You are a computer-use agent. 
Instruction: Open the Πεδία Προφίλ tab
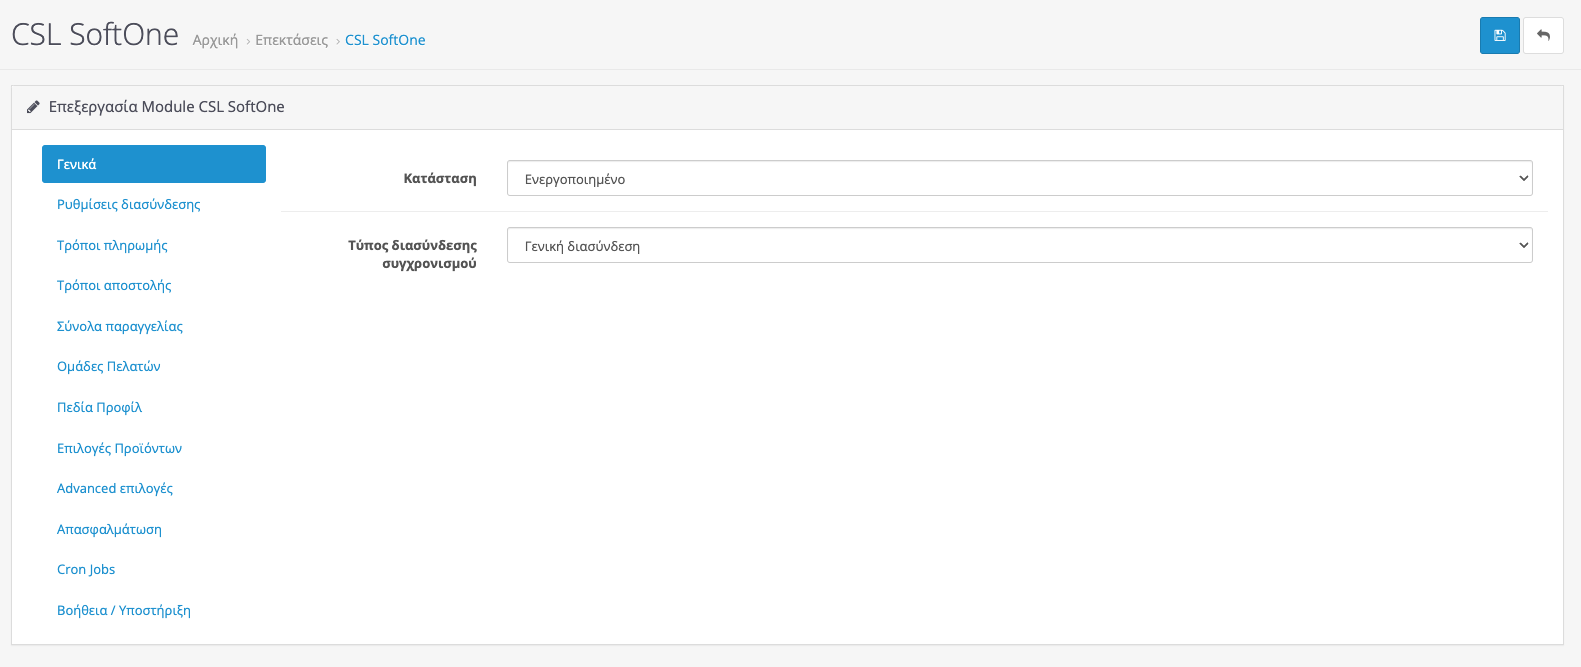click(x=99, y=407)
